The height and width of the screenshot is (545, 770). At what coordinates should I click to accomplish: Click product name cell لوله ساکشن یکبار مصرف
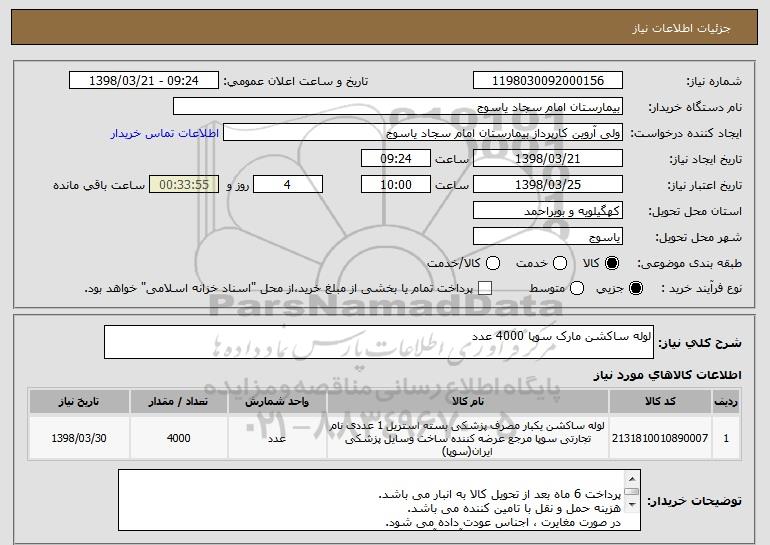click(x=468, y=438)
